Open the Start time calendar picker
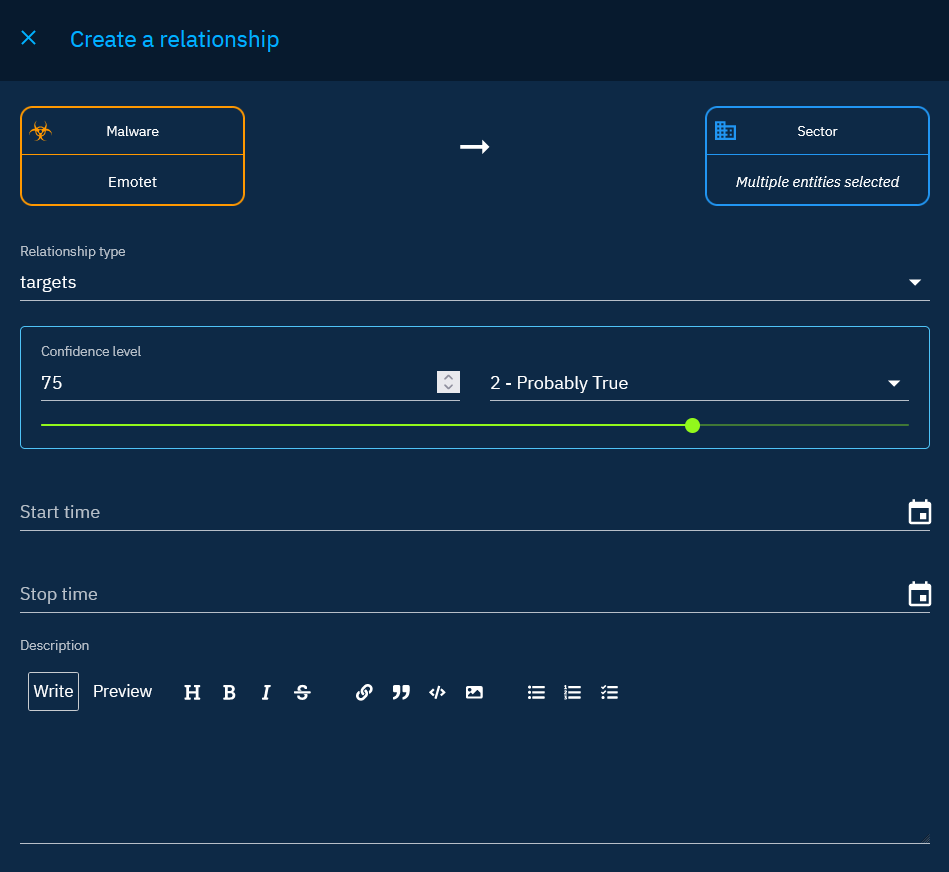The height and width of the screenshot is (872, 949). tap(919, 513)
